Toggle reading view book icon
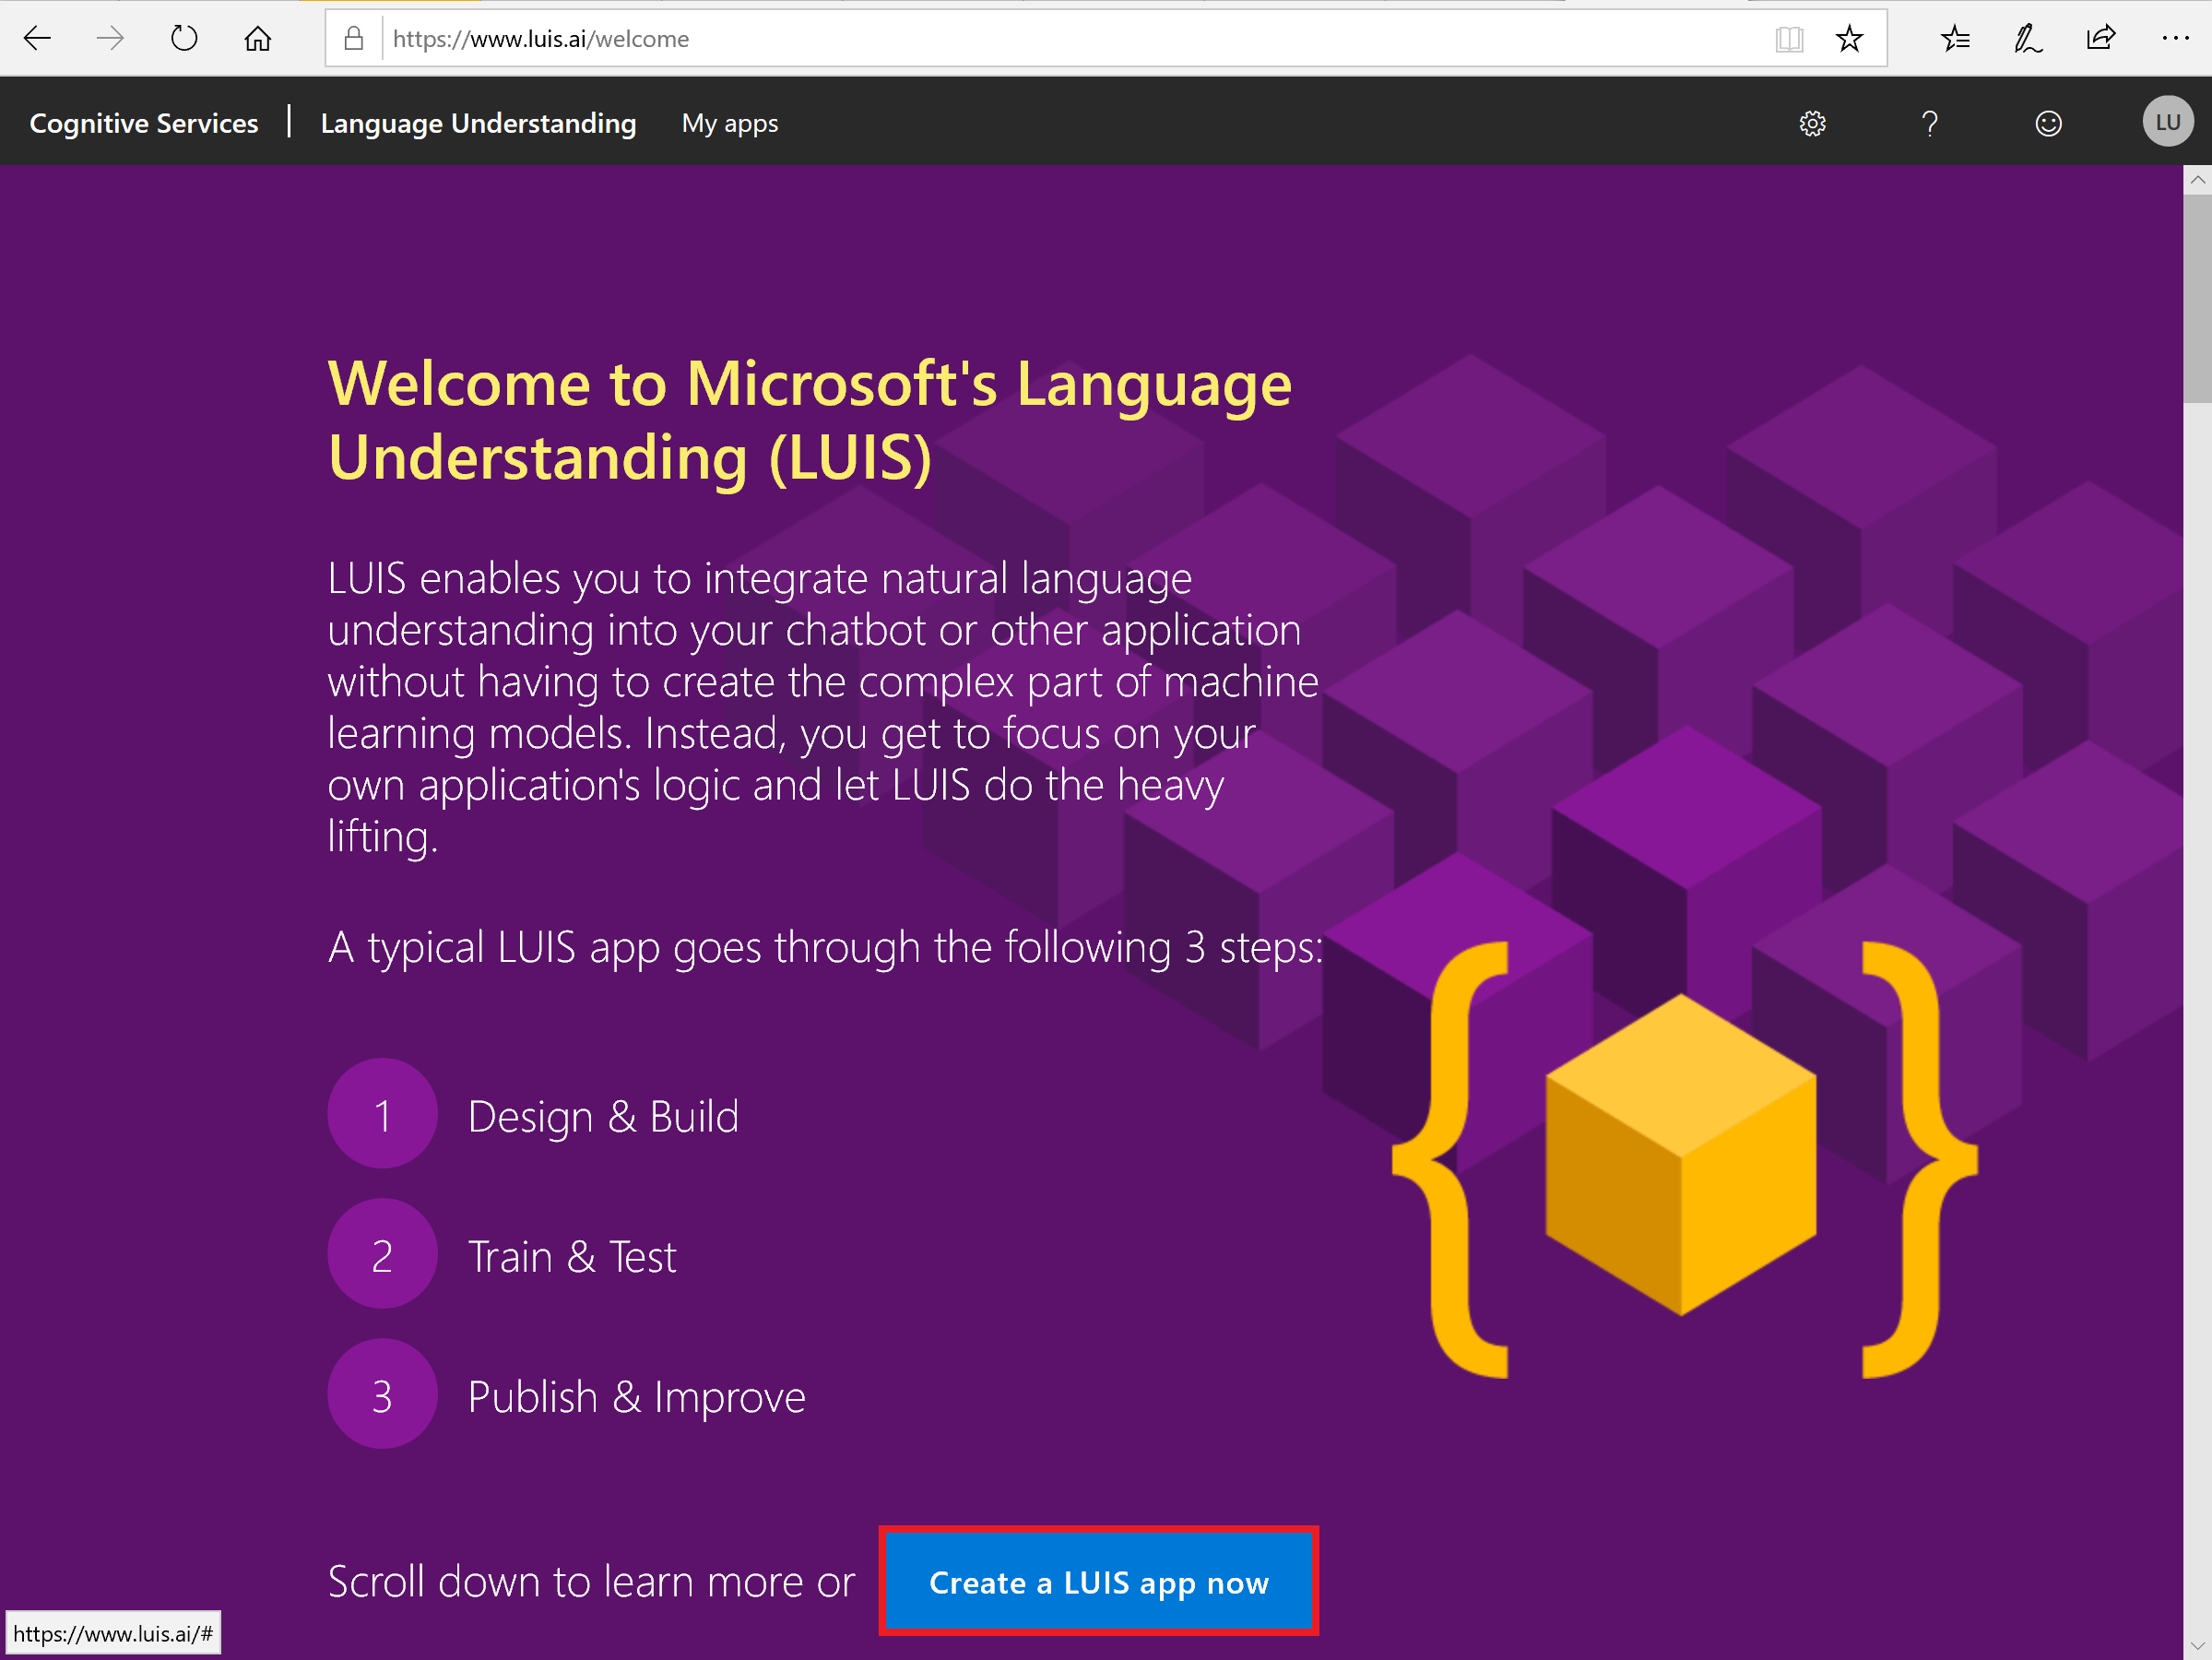This screenshot has height=1660, width=2212. point(1789,39)
